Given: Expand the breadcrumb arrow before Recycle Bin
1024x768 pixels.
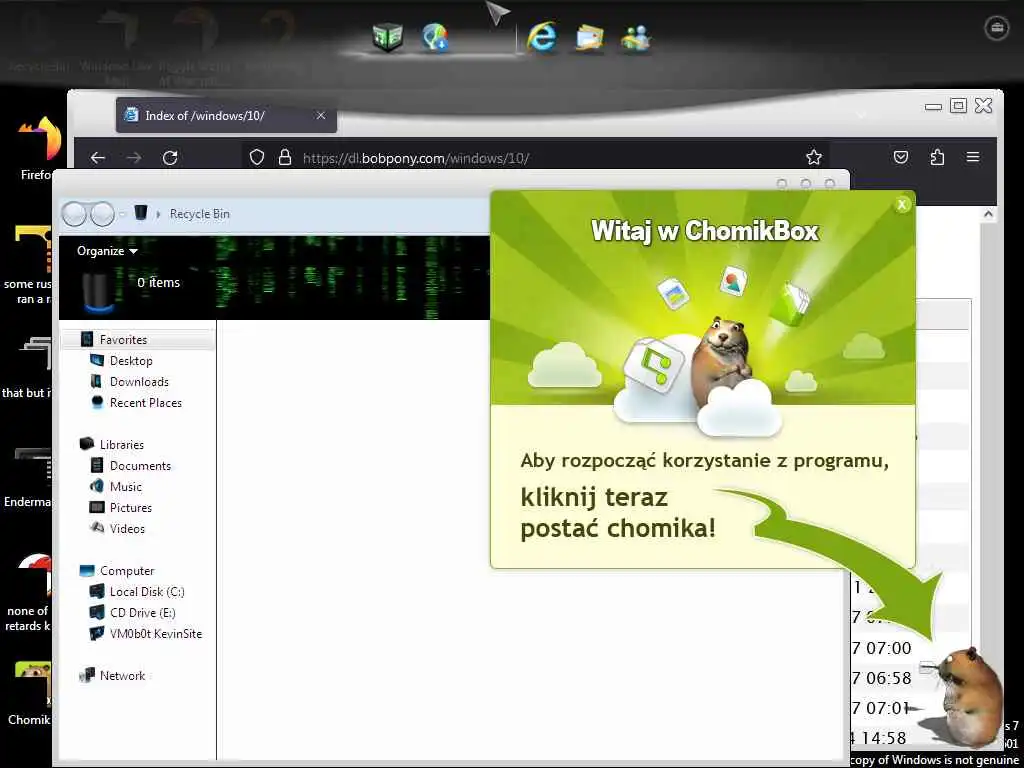Looking at the screenshot, I should pos(158,214).
